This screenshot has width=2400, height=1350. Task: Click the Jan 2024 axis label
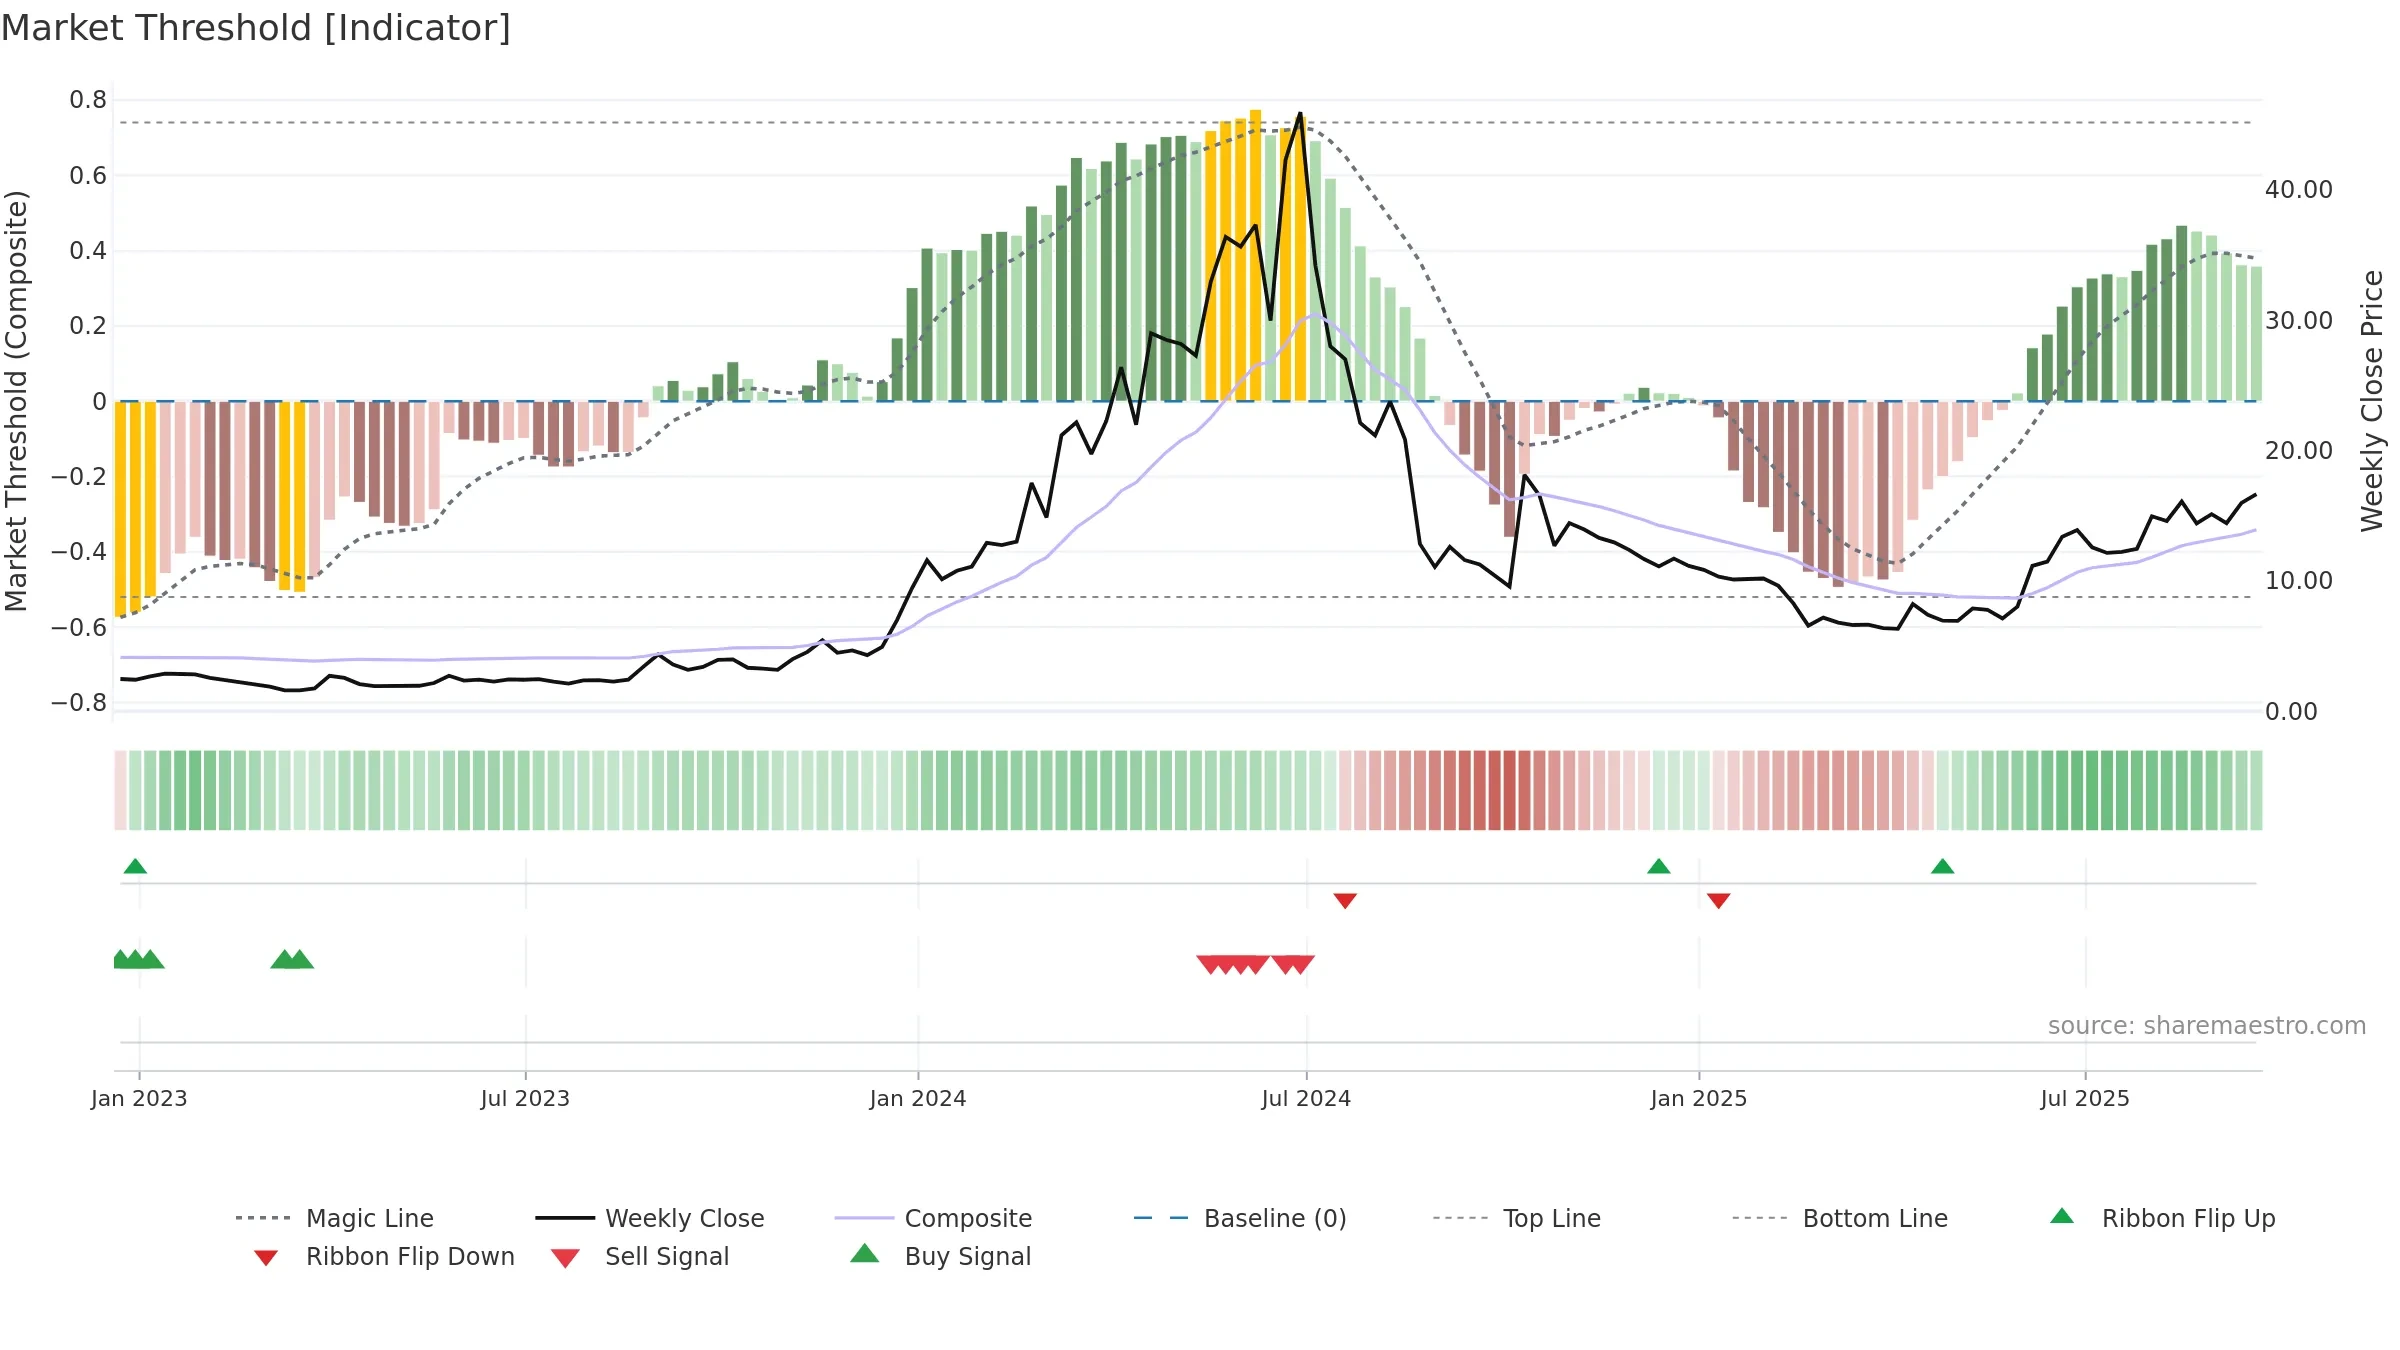[918, 1098]
